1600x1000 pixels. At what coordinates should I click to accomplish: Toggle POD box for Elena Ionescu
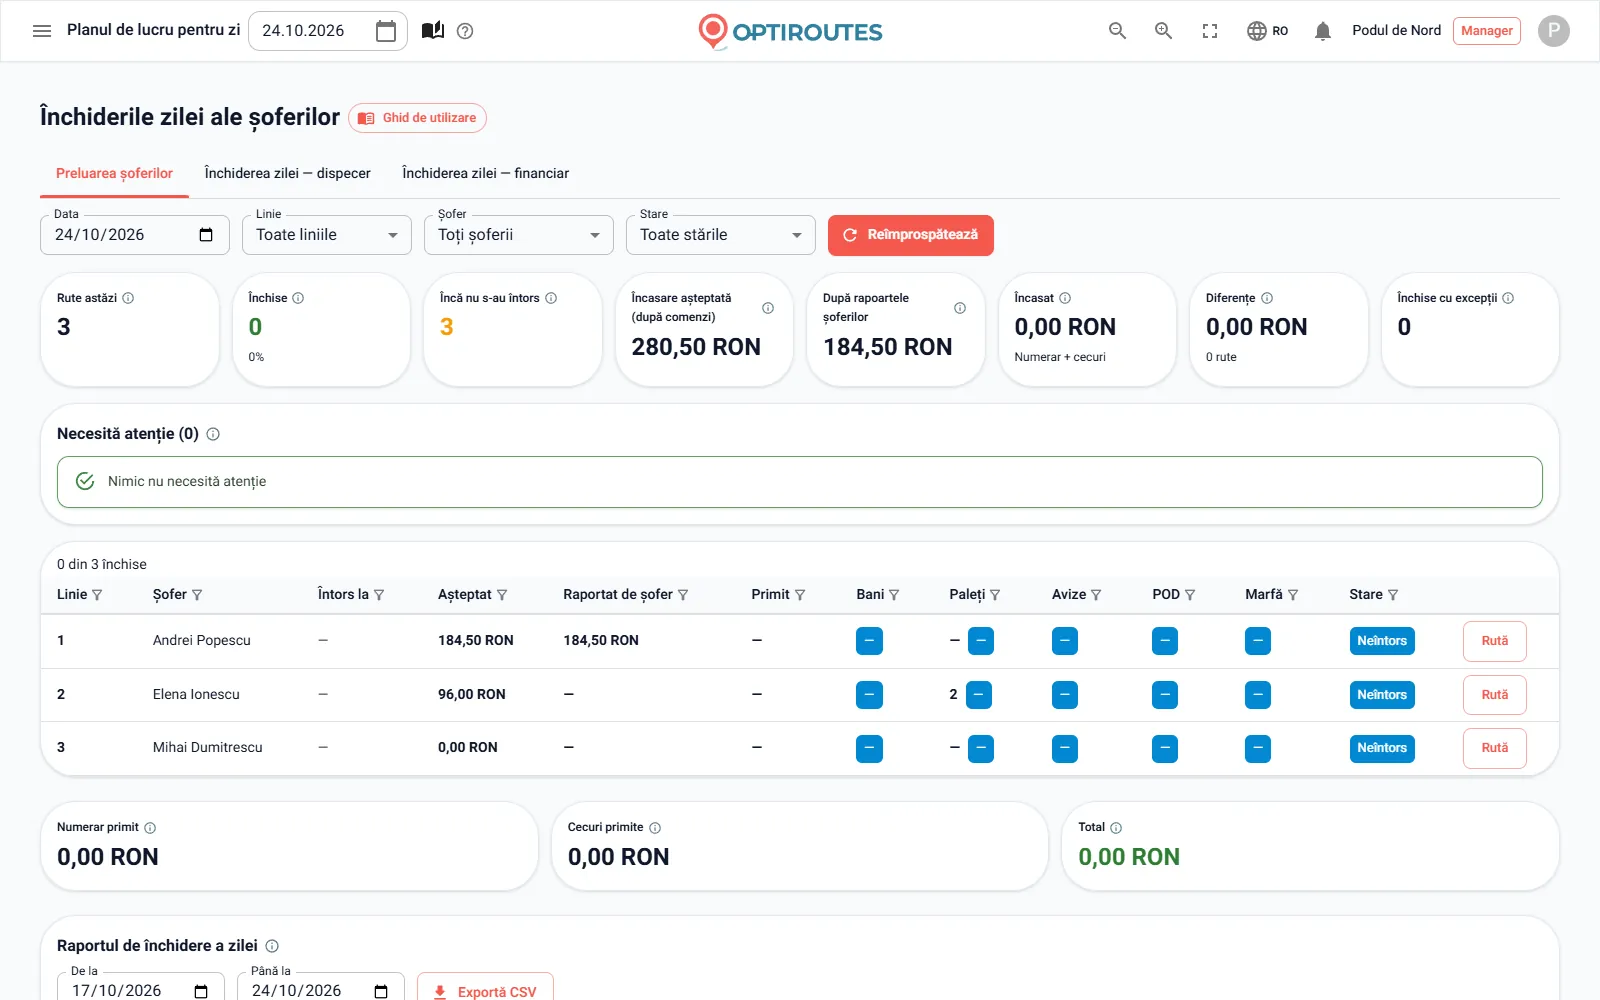pyautogui.click(x=1165, y=695)
